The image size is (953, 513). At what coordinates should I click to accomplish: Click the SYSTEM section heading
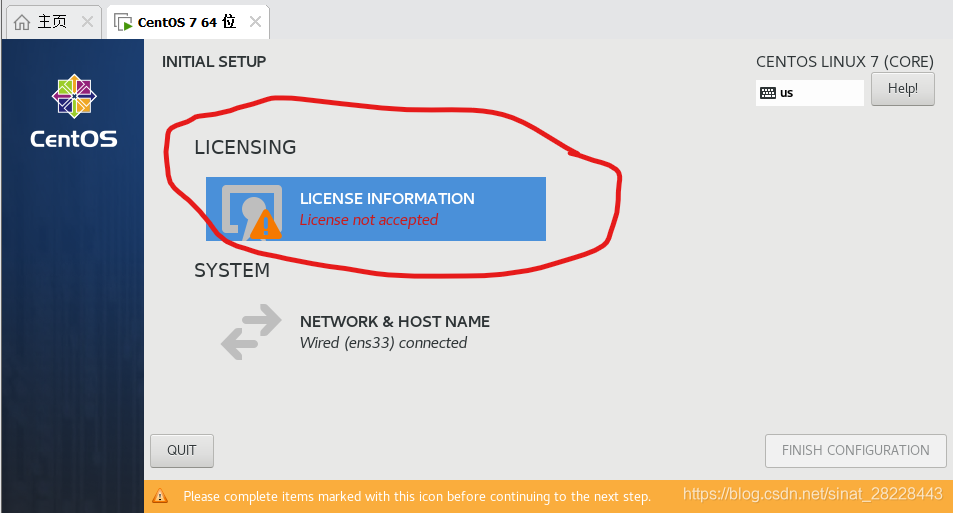[232, 270]
